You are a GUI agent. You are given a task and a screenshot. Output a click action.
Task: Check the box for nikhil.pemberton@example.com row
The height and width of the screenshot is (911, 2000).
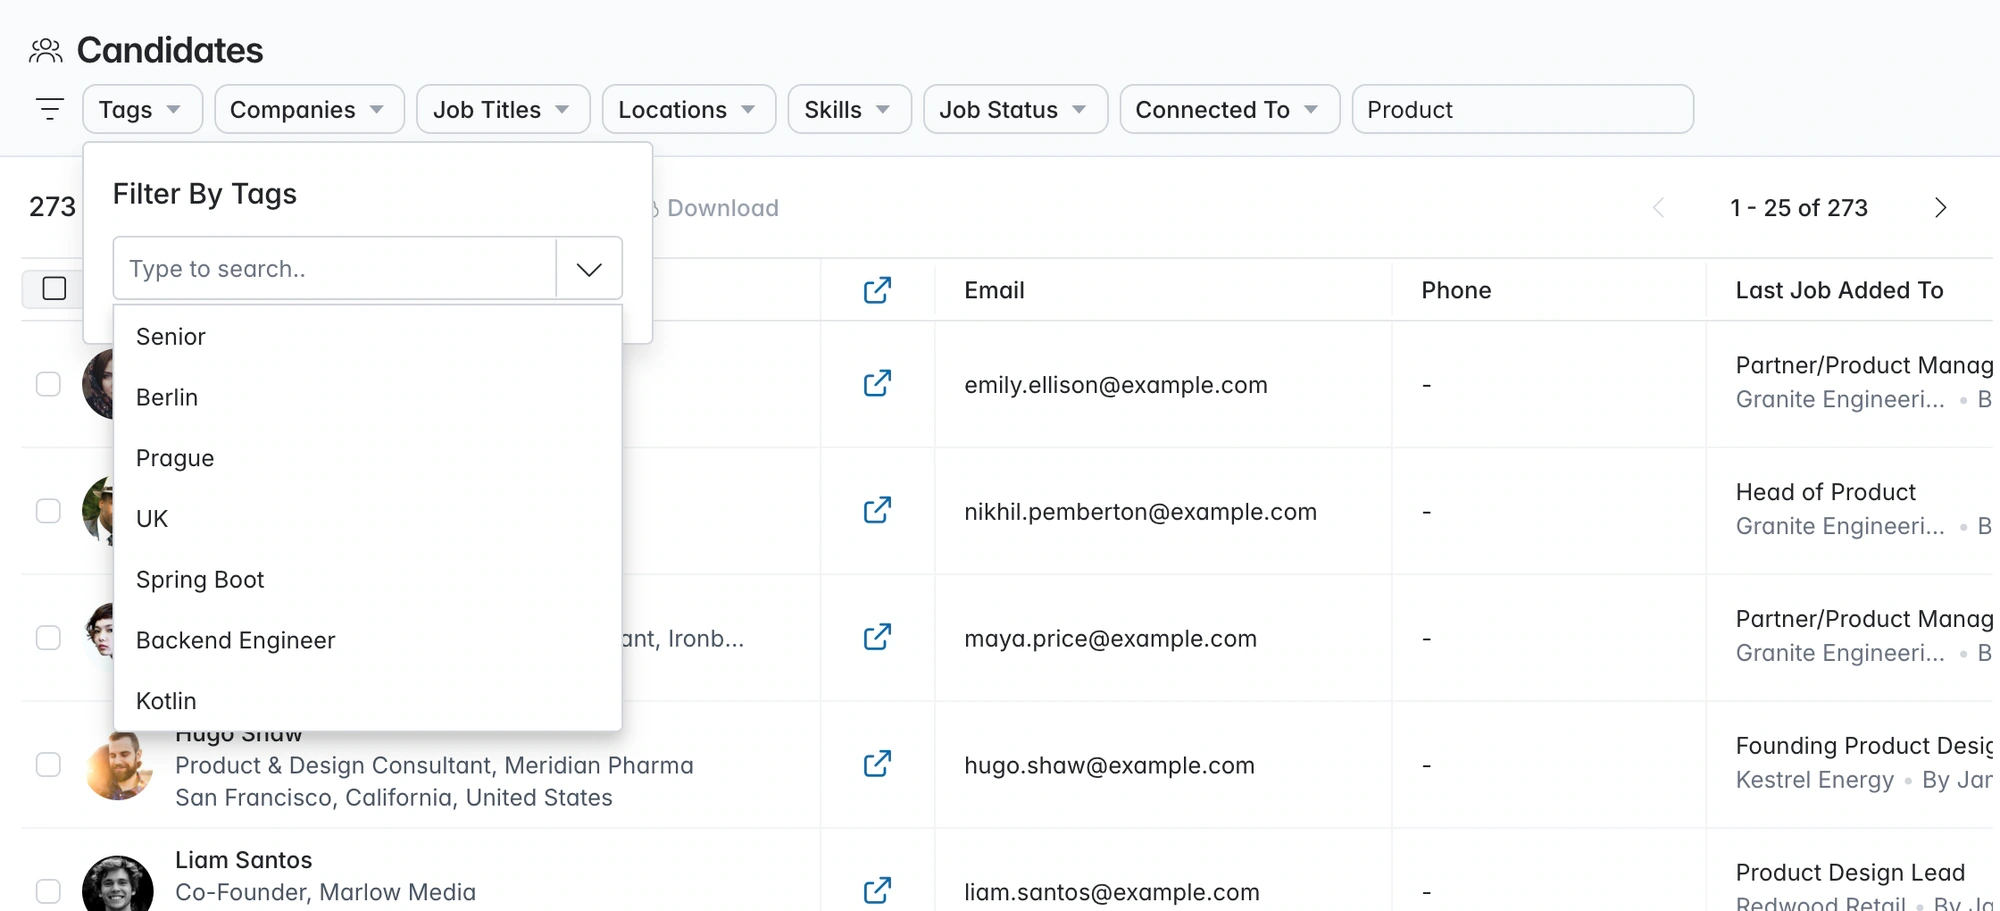(48, 511)
